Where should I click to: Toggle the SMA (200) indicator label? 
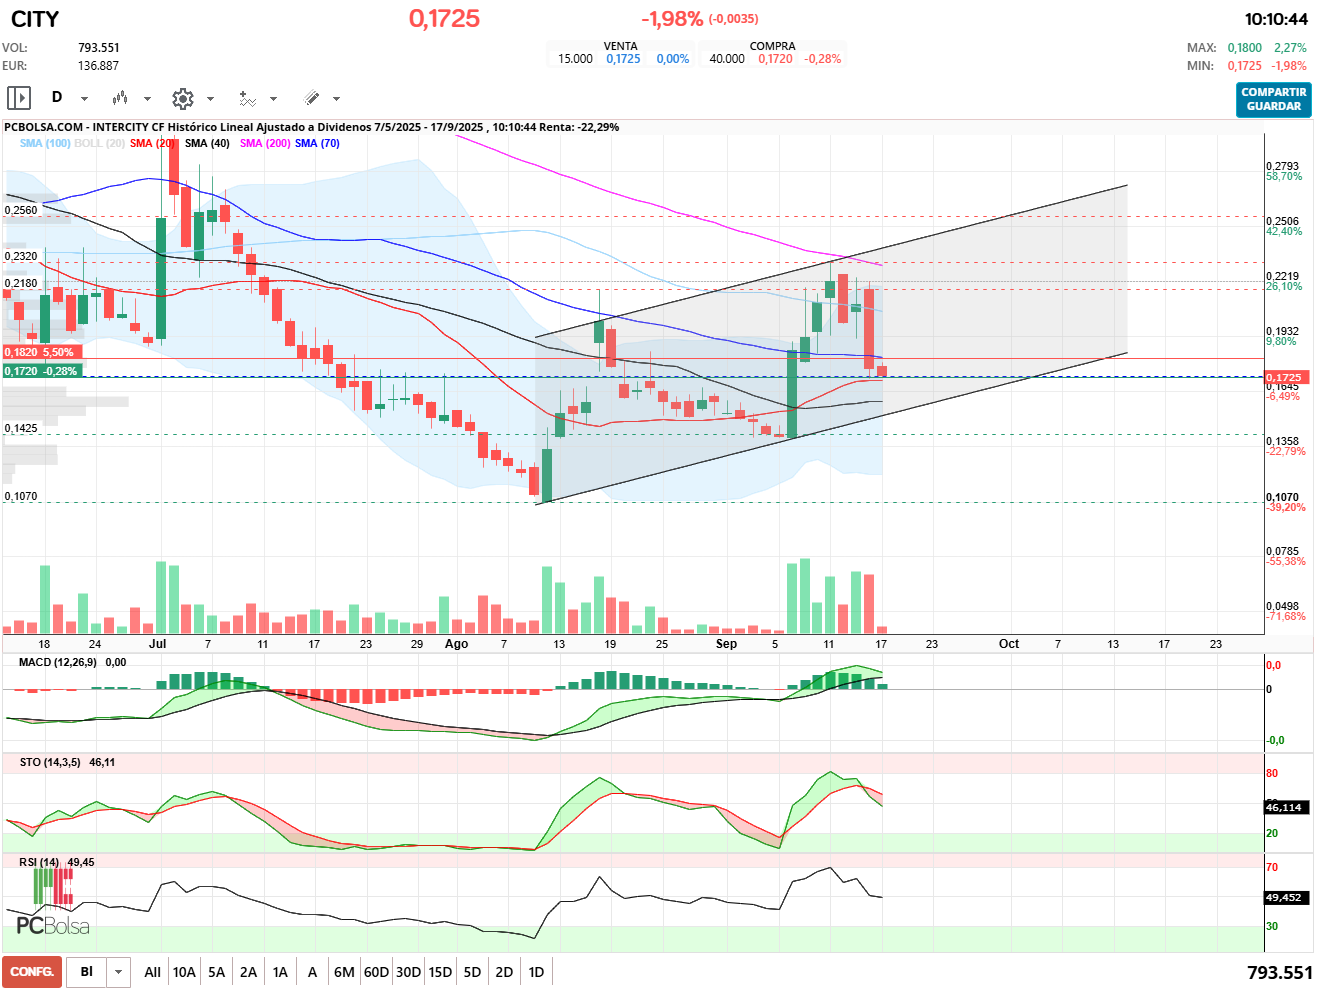pos(265,143)
